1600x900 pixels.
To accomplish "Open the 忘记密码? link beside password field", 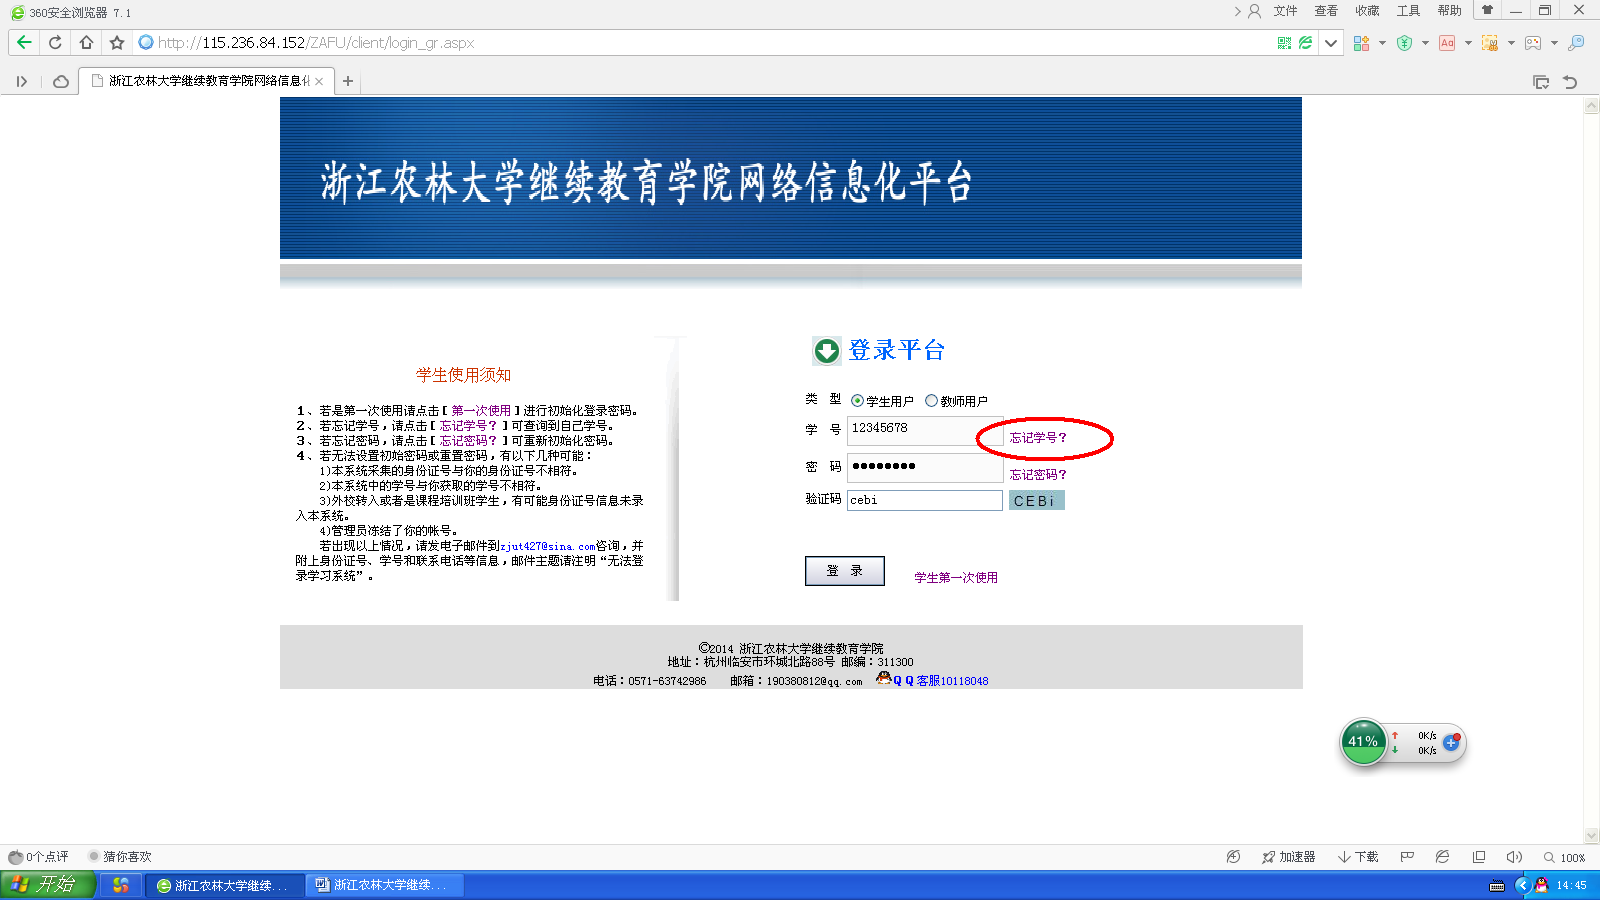I will [x=1038, y=475].
